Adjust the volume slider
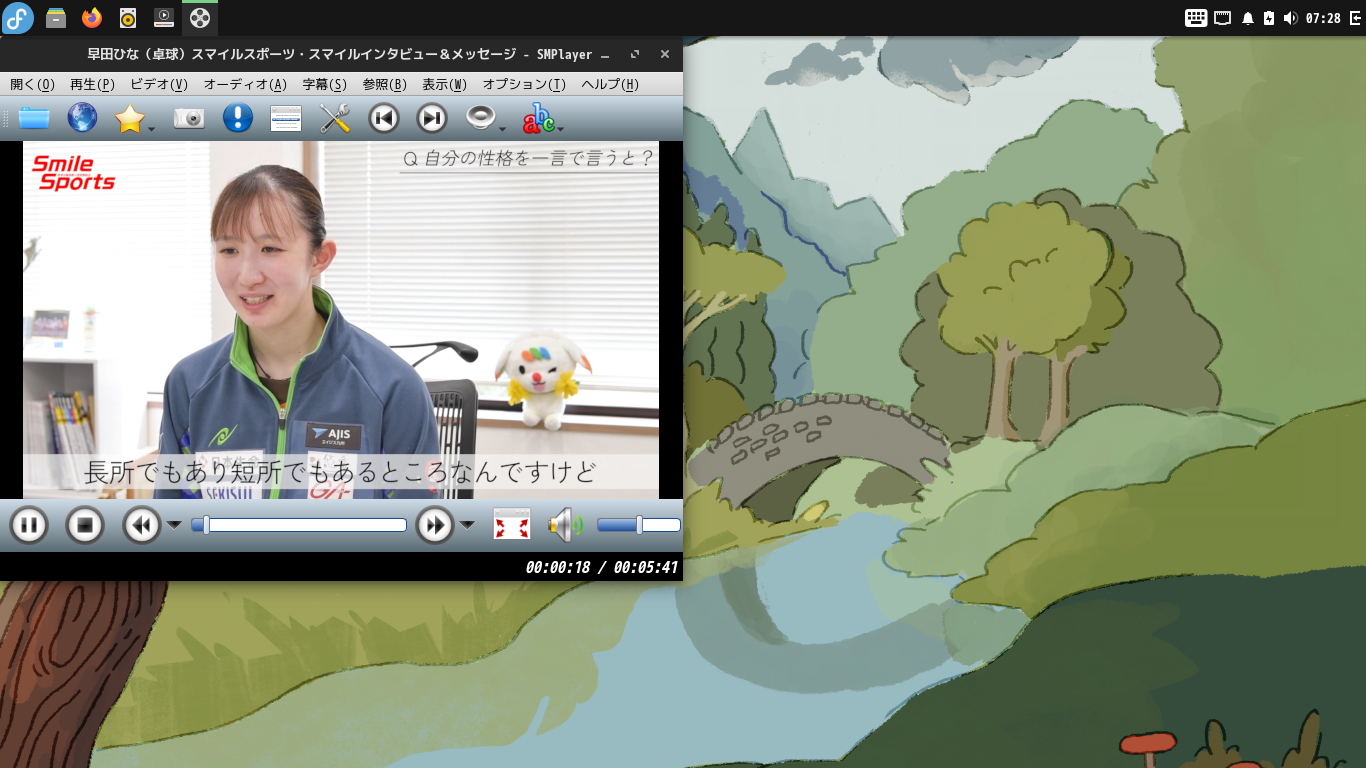The image size is (1366, 768). pyautogui.click(x=639, y=525)
